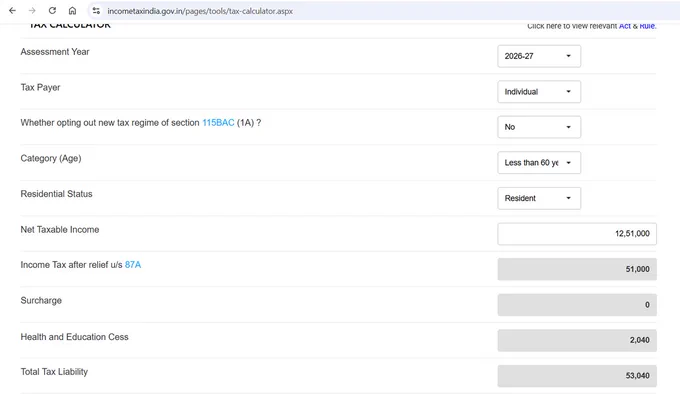Click the 'Surcharge' label
Viewport: 680px width, 394px height.
click(x=41, y=300)
